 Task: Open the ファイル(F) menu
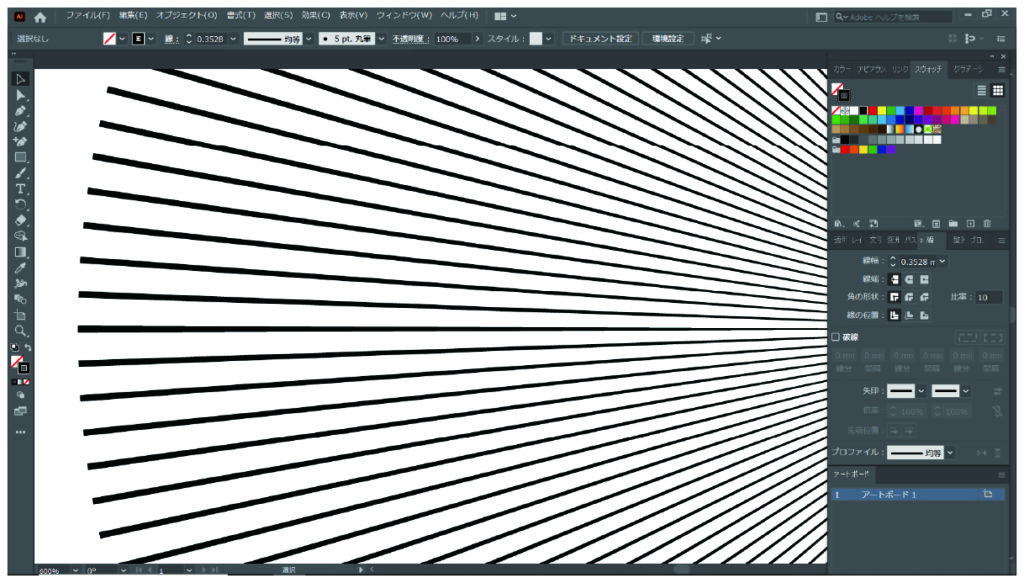point(88,15)
